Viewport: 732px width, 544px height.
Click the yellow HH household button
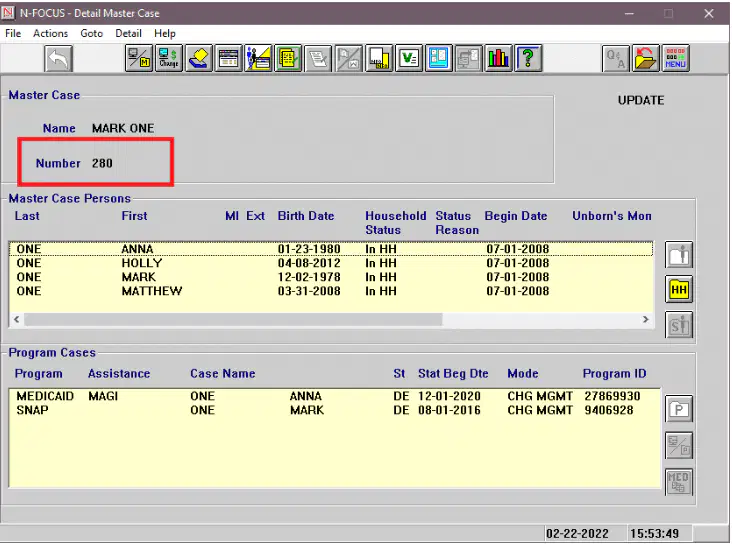point(679,290)
